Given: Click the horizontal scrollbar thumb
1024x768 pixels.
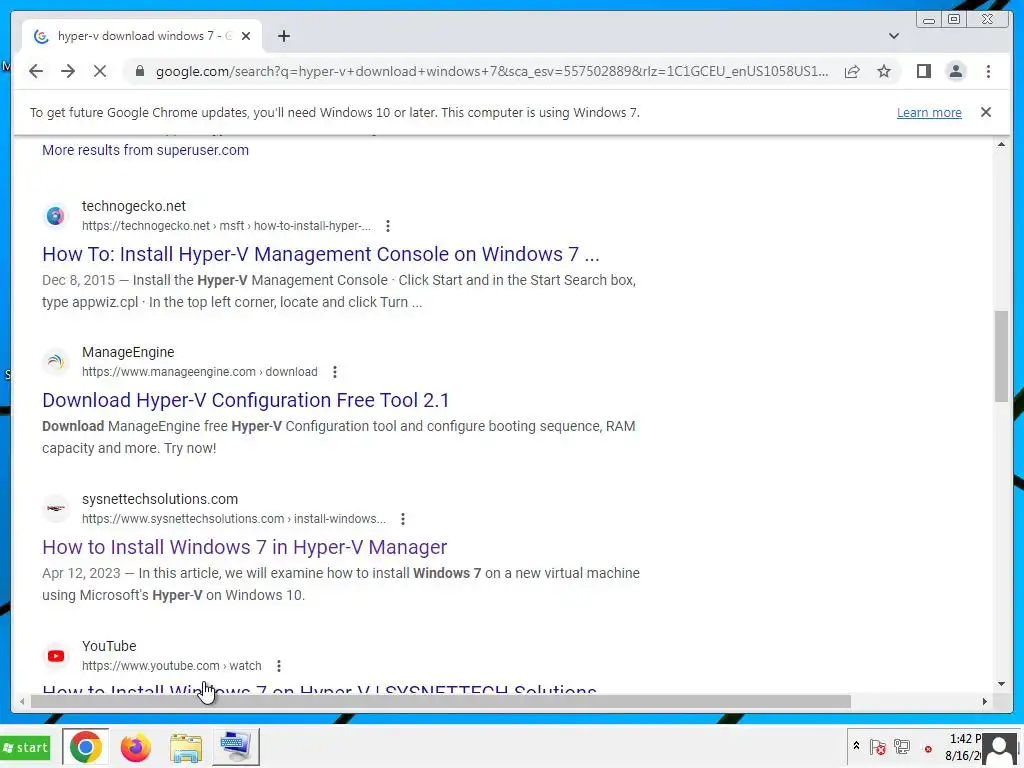Looking at the screenshot, I should pos(441,701).
